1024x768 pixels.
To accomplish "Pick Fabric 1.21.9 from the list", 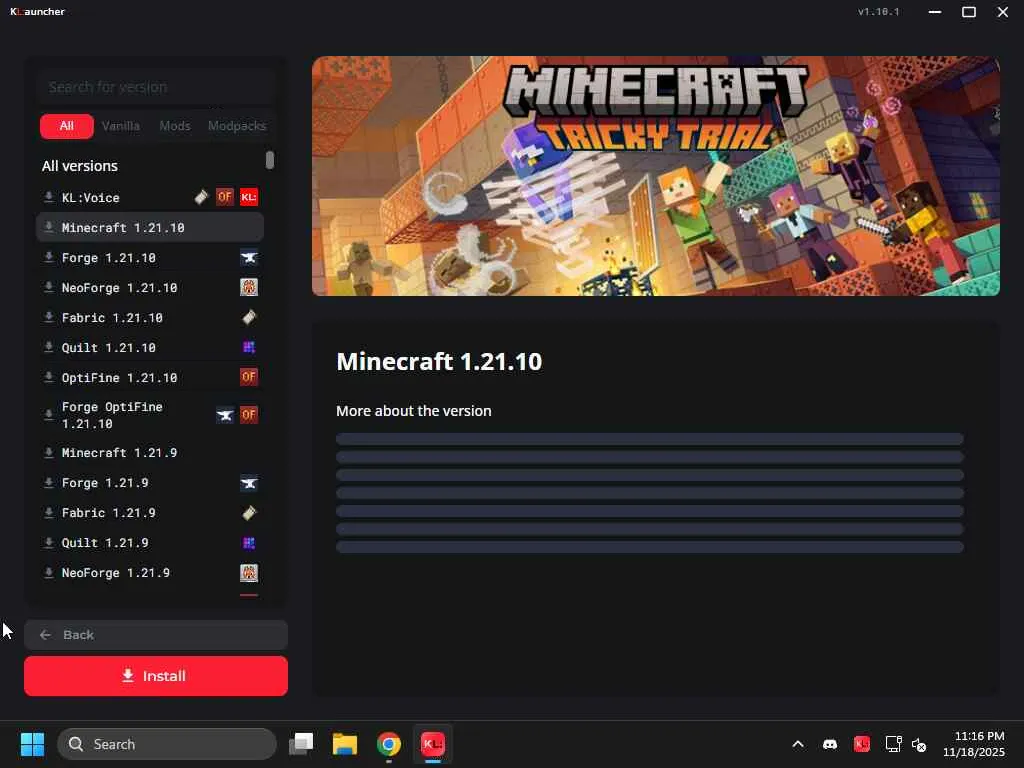I will pyautogui.click(x=150, y=513).
